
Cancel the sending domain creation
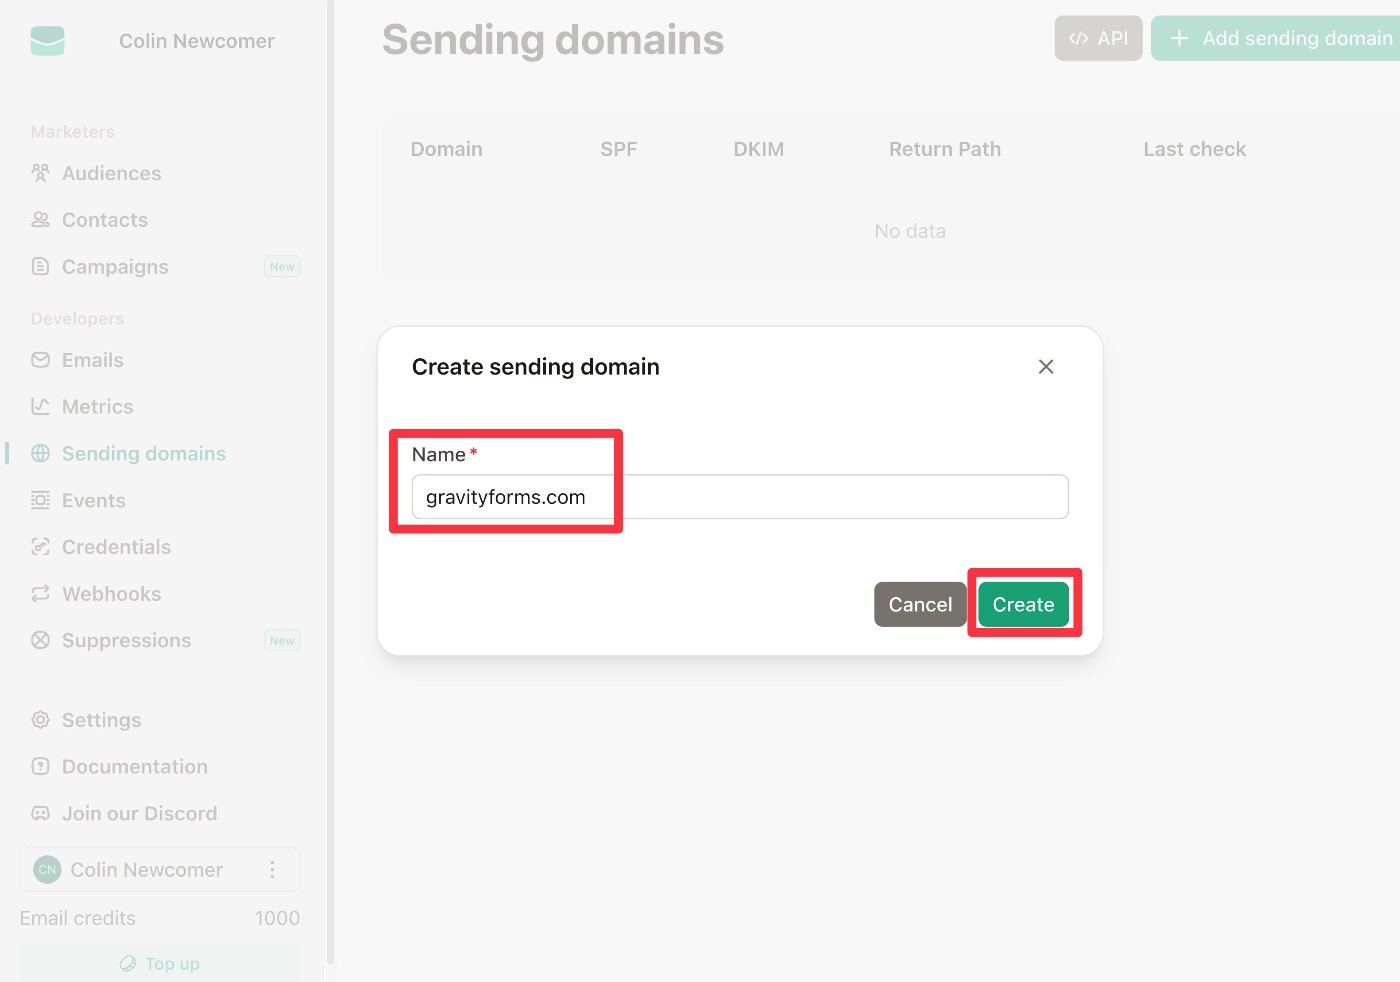919,605
